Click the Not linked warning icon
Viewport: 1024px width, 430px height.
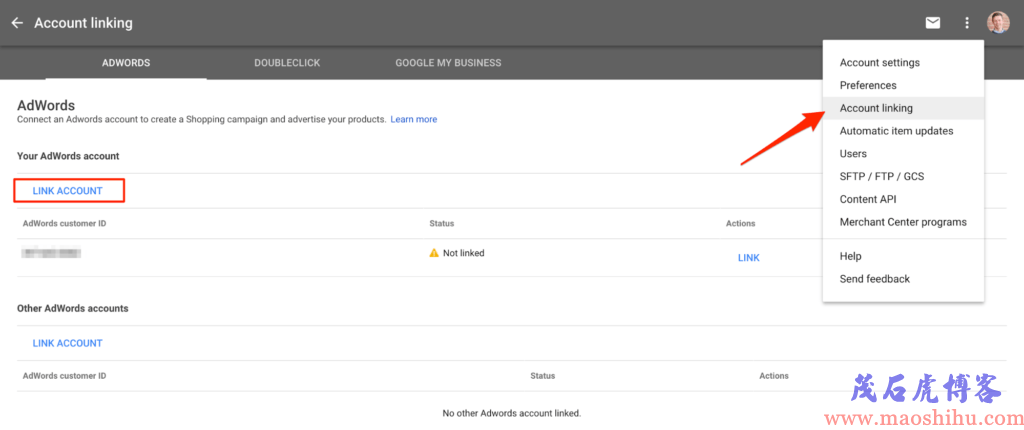pos(434,253)
